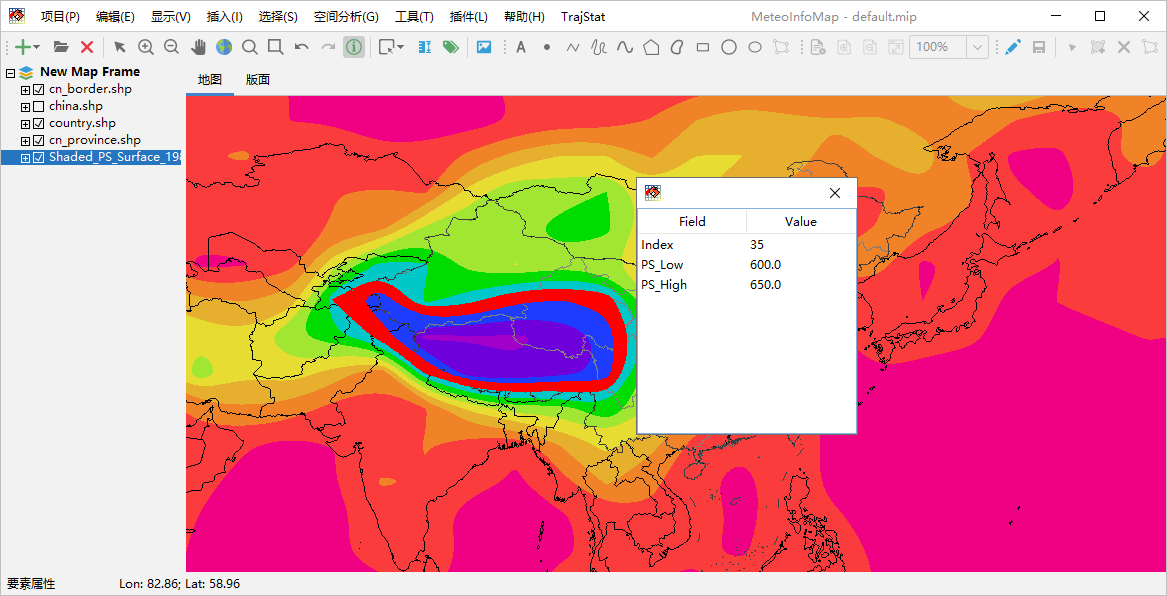Uncheck the cn_border.shp layer checkbox
The width and height of the screenshot is (1167, 596).
coord(39,89)
